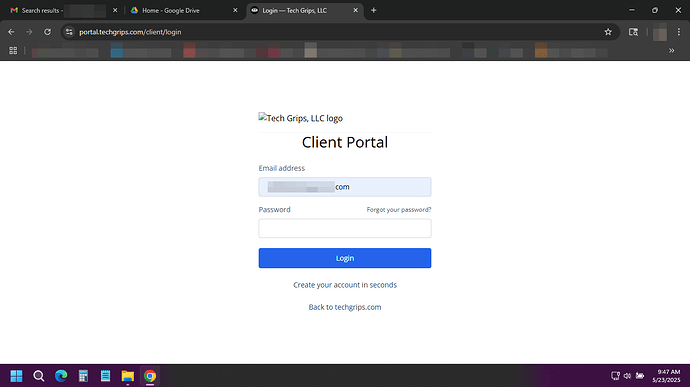The image size is (690, 387).
Task: Open Google Lens search icon in toolbar
Action: [633, 32]
